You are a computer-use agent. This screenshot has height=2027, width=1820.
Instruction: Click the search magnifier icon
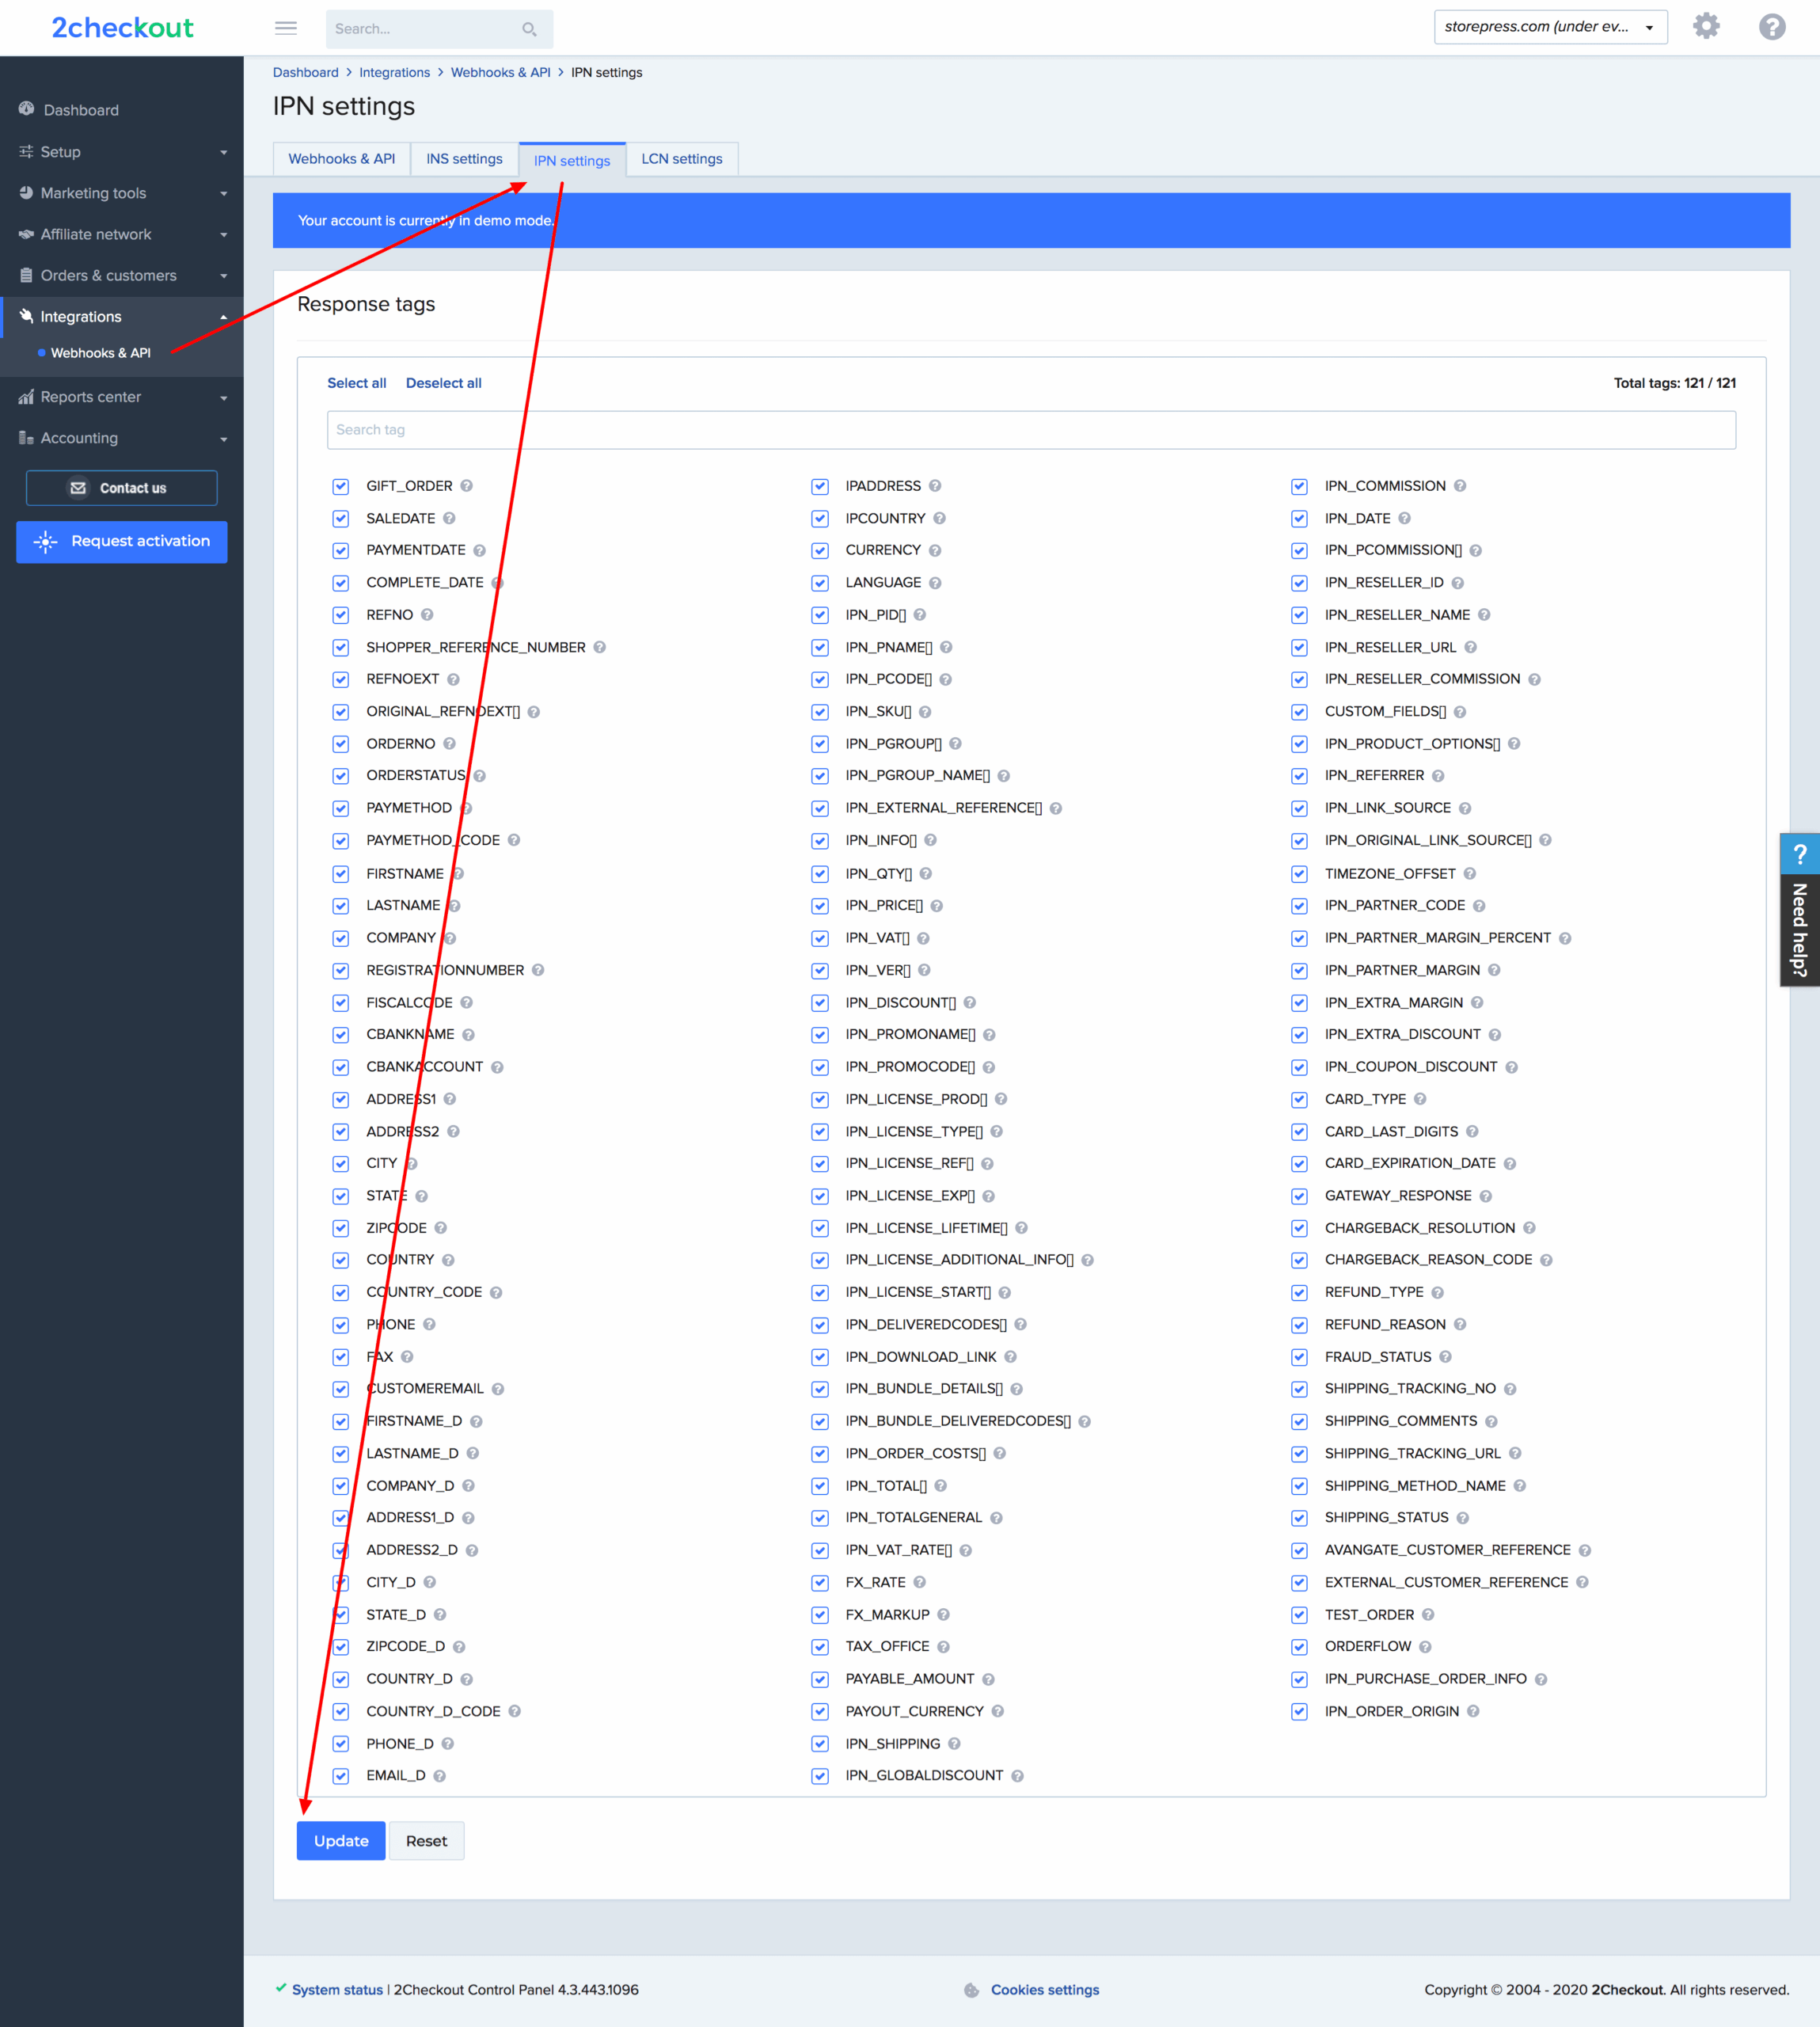click(529, 29)
